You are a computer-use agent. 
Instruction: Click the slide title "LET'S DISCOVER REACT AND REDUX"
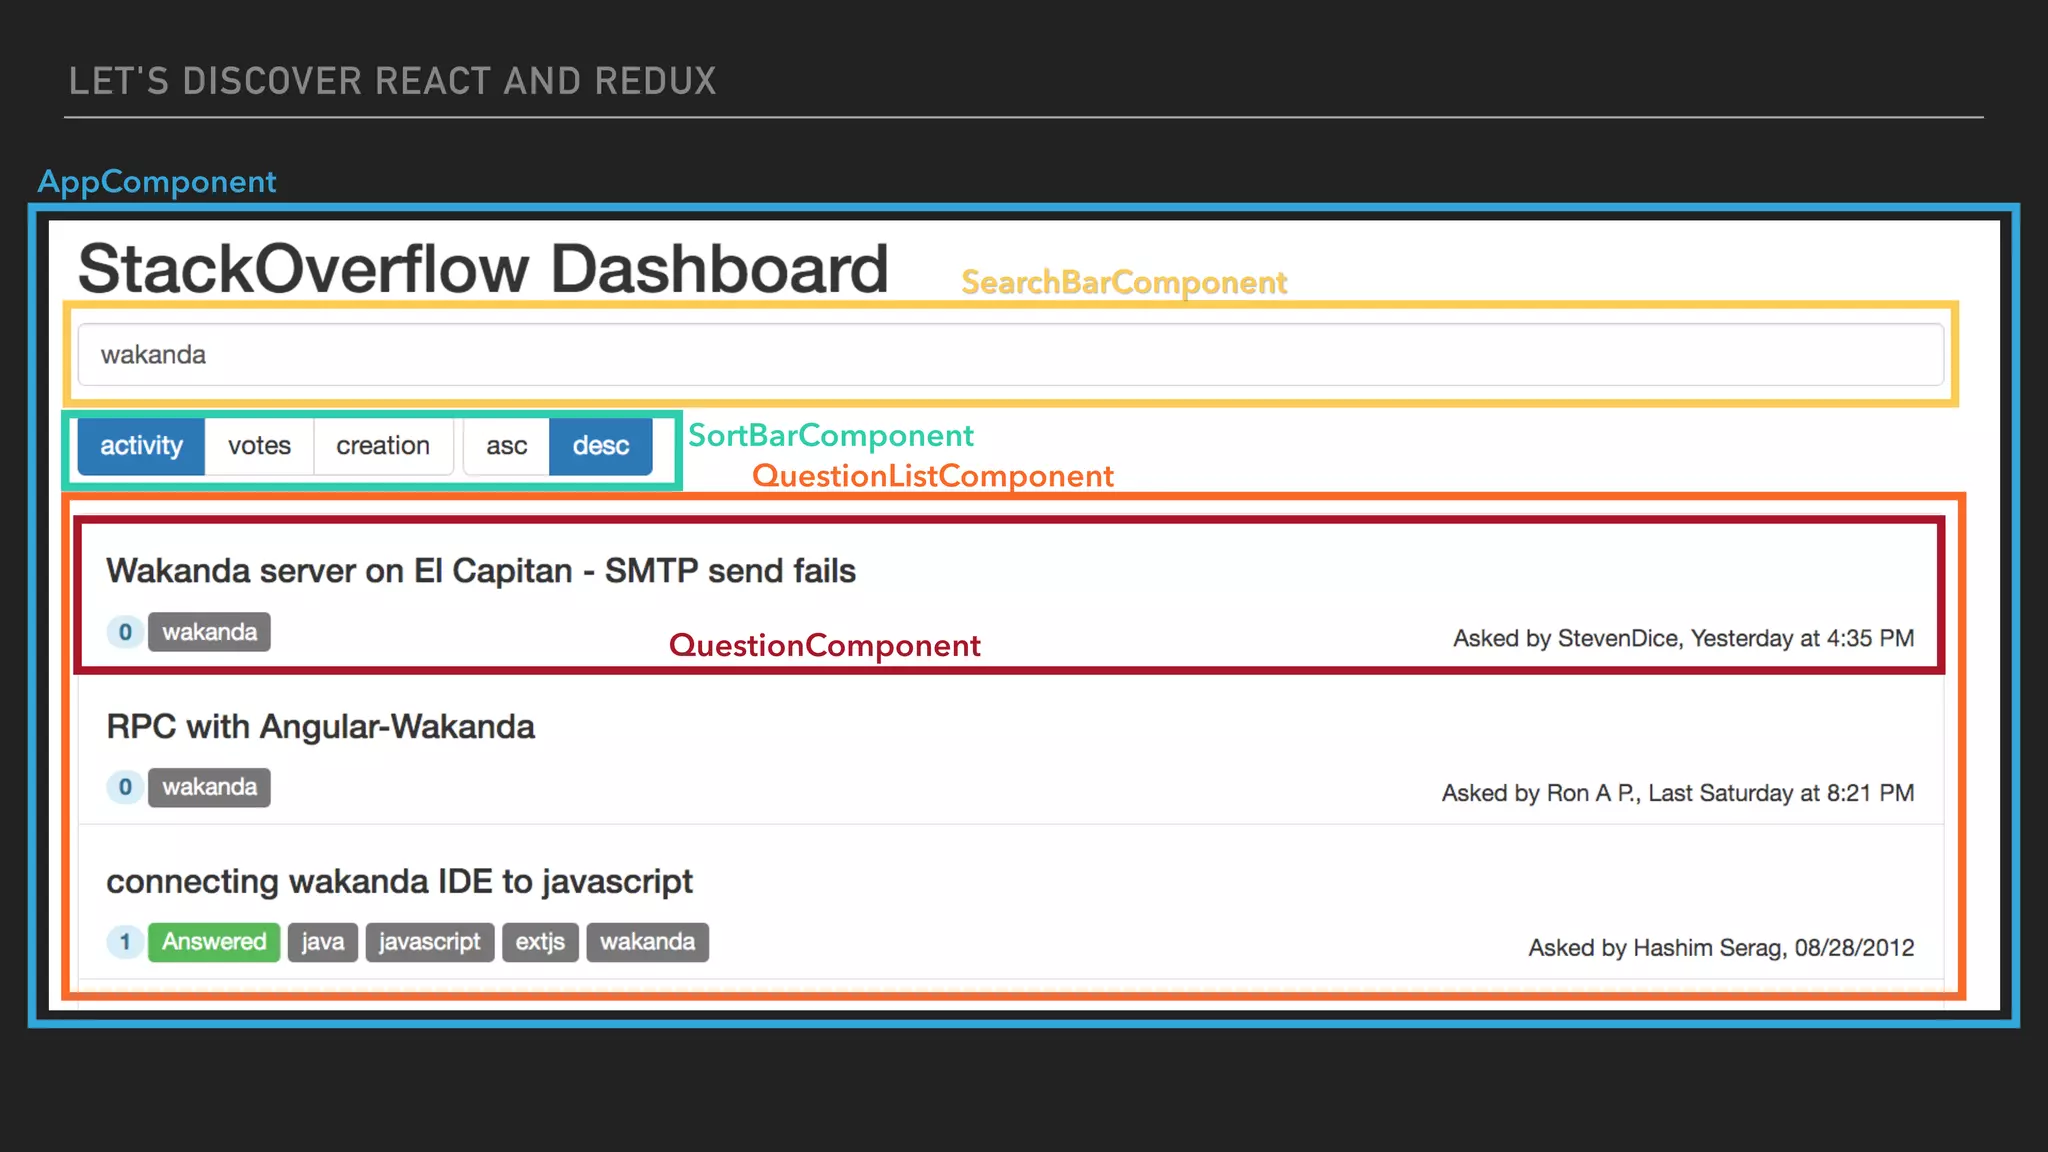(x=392, y=81)
